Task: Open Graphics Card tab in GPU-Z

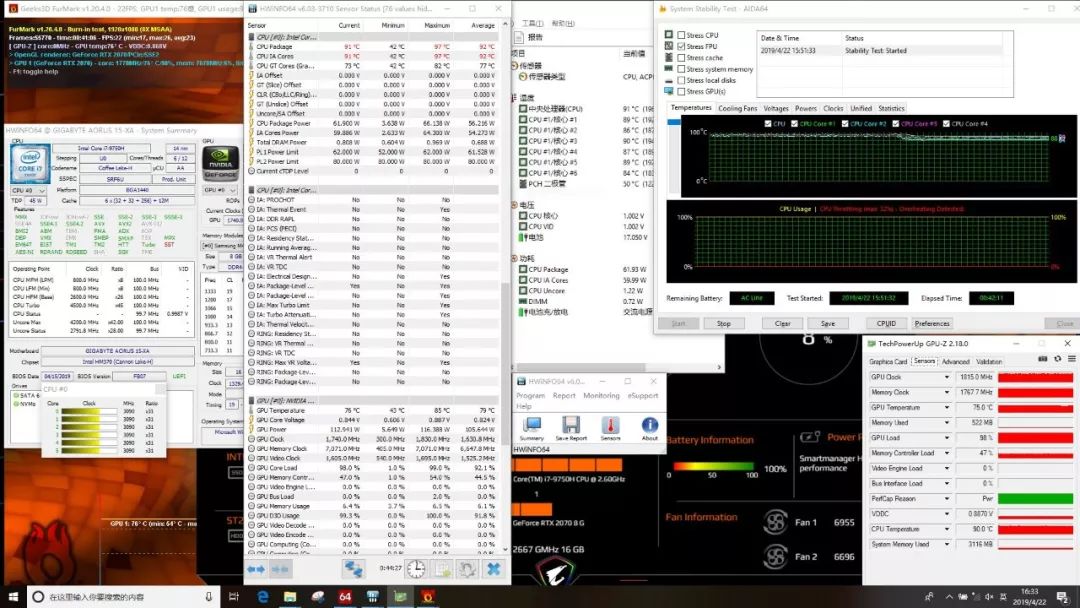Action: [x=888, y=361]
